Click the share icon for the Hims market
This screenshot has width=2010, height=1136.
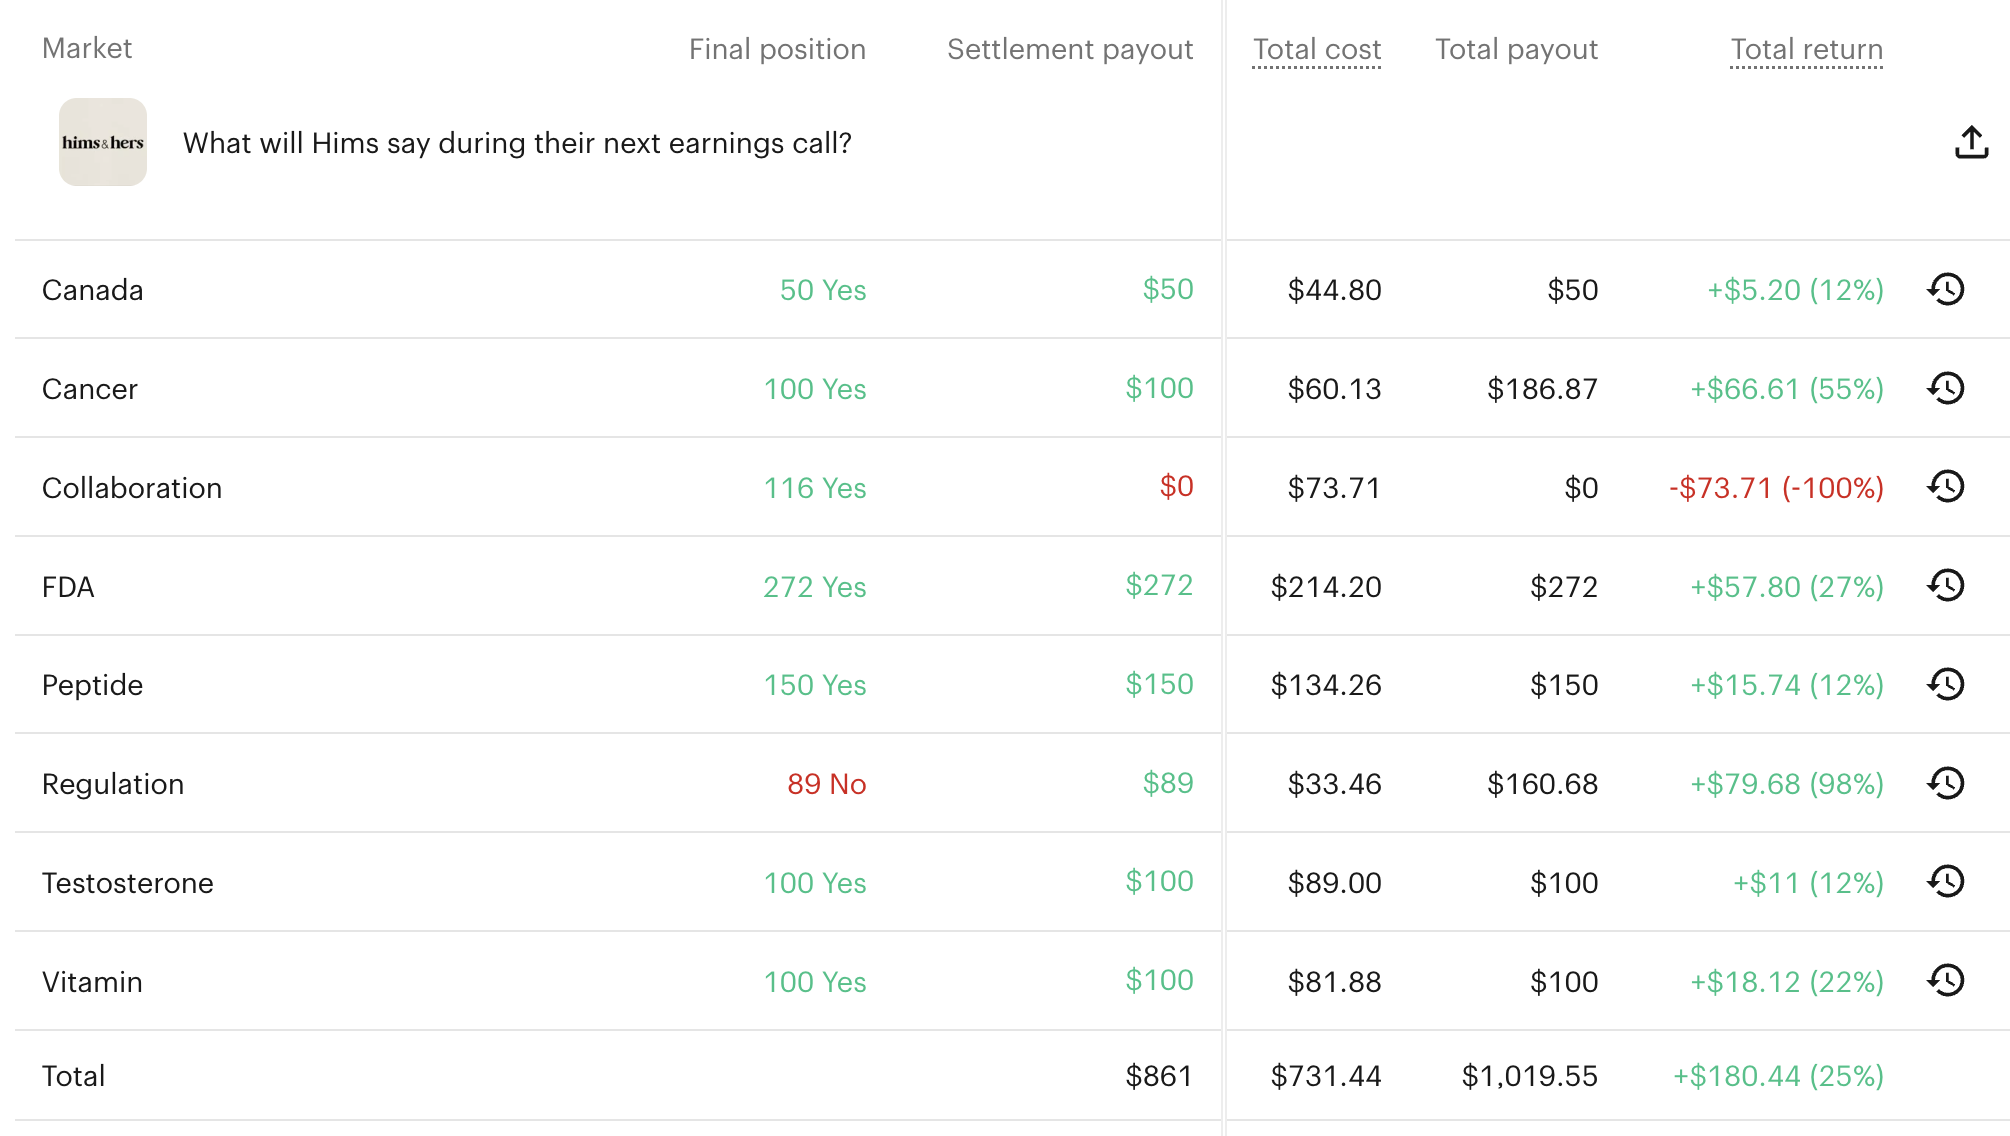tap(1971, 143)
